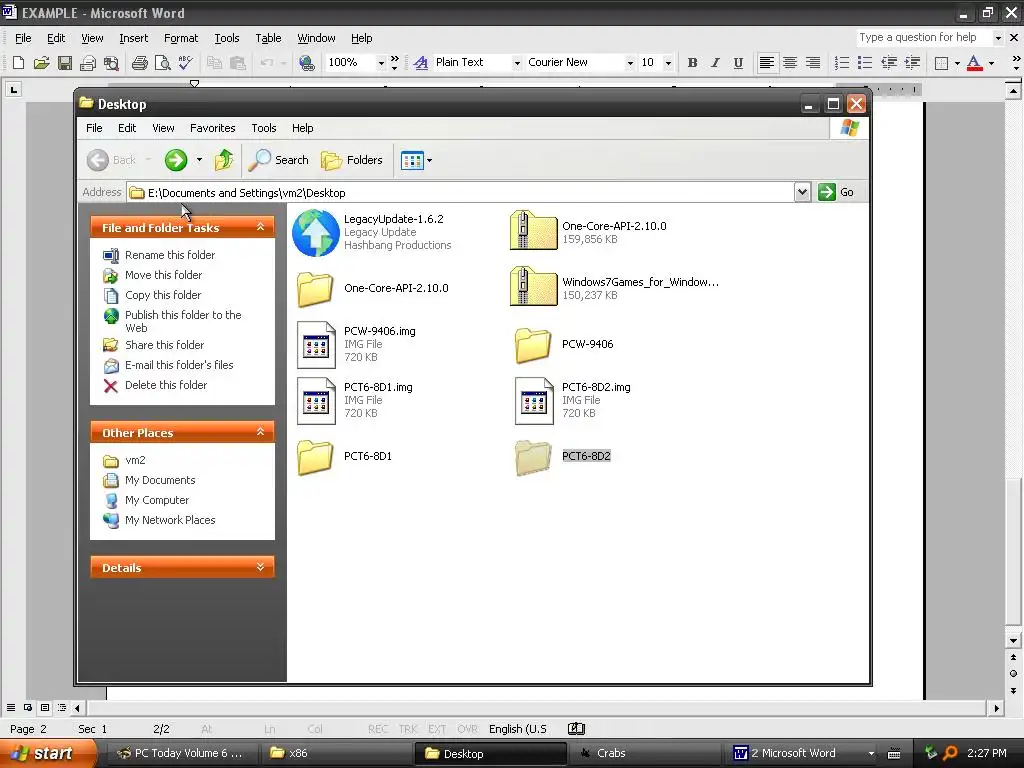The height and width of the screenshot is (768, 1024).
Task: Toggle Italic formatting in Word
Action: click(715, 63)
